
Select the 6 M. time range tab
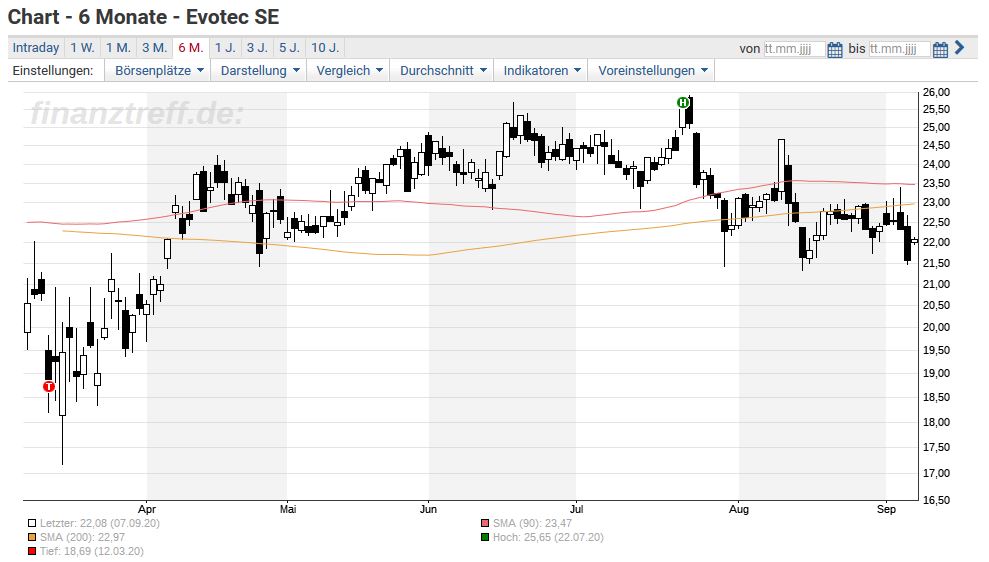190,48
